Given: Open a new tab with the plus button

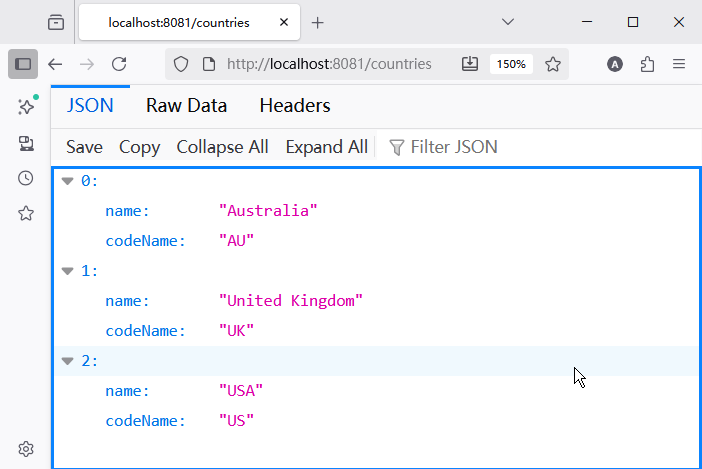Looking at the screenshot, I should [317, 23].
